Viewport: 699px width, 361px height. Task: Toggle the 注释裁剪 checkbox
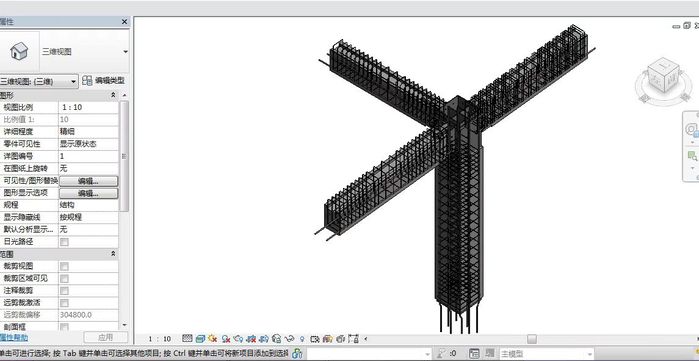tap(65, 291)
